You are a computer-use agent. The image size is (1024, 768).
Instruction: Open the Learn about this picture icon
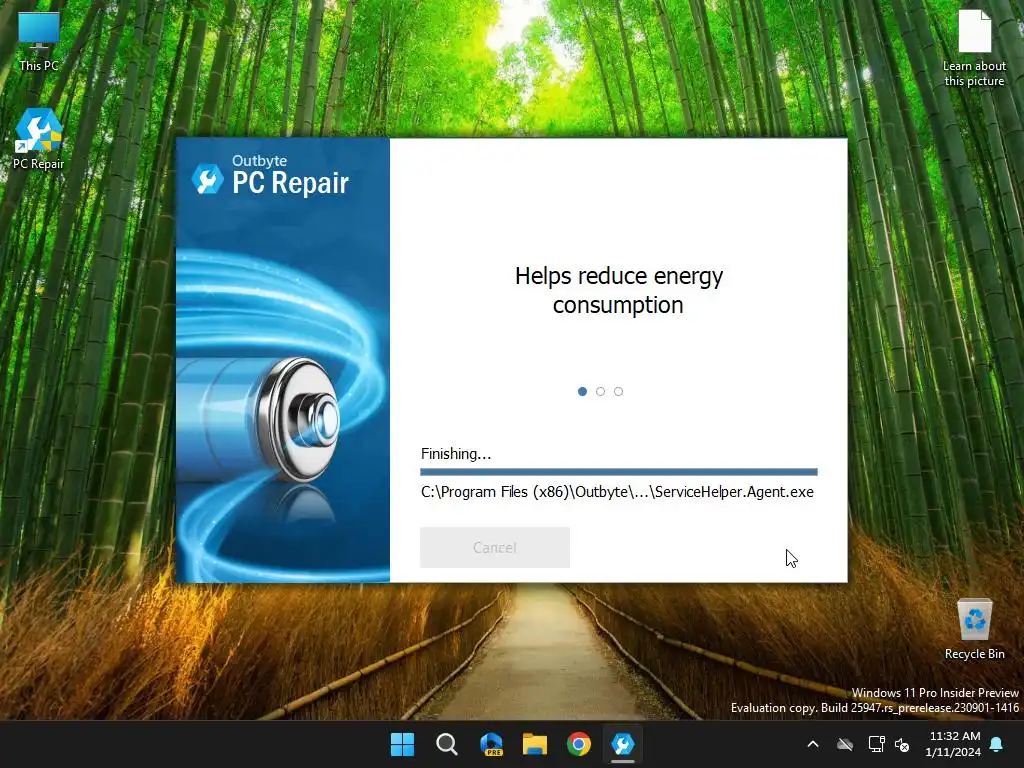pyautogui.click(x=974, y=48)
